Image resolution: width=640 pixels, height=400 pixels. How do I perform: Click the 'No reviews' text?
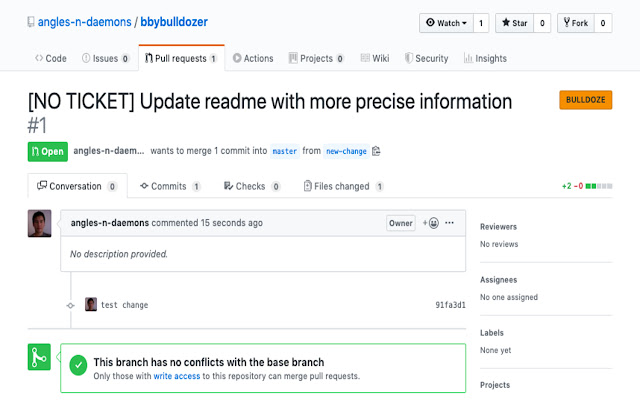click(x=499, y=244)
